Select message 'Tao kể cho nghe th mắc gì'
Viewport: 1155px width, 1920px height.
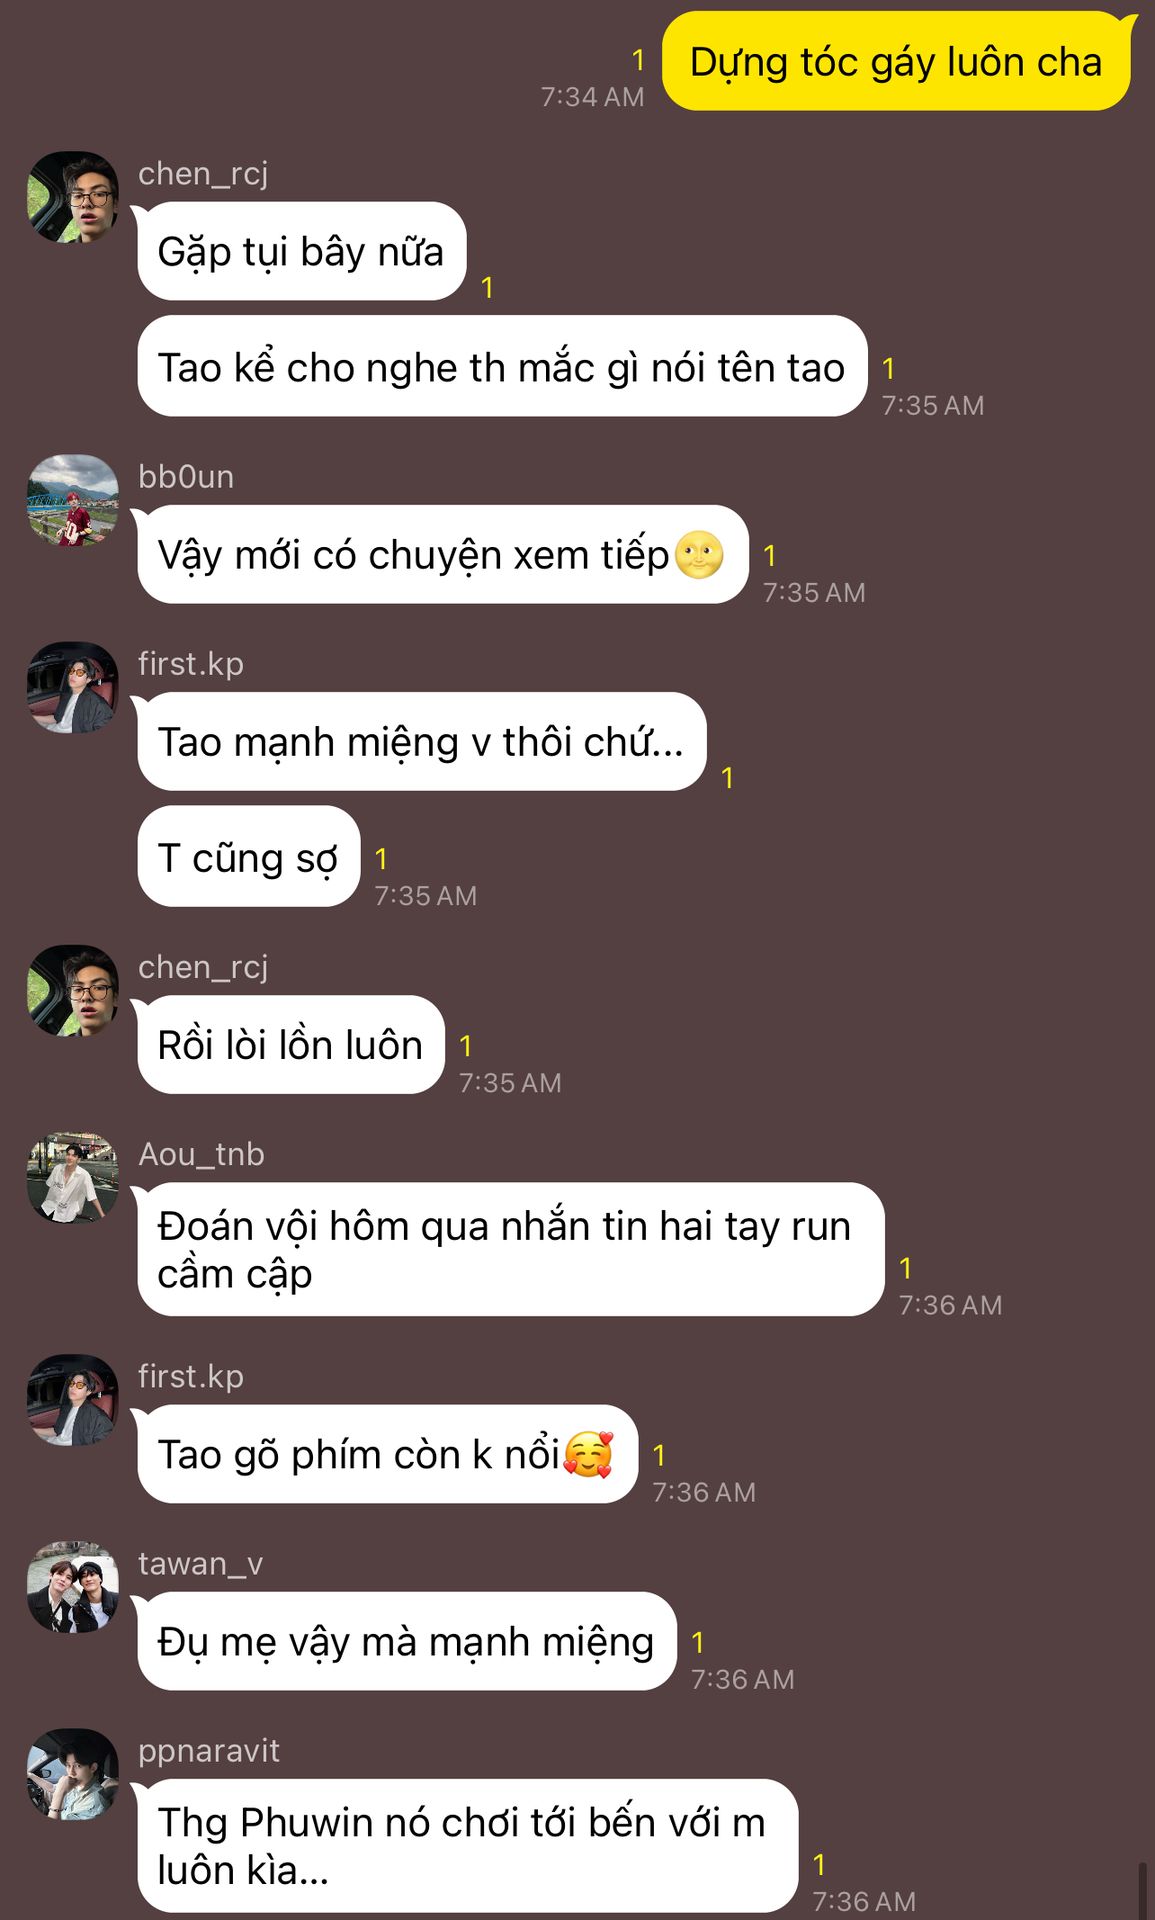click(502, 367)
